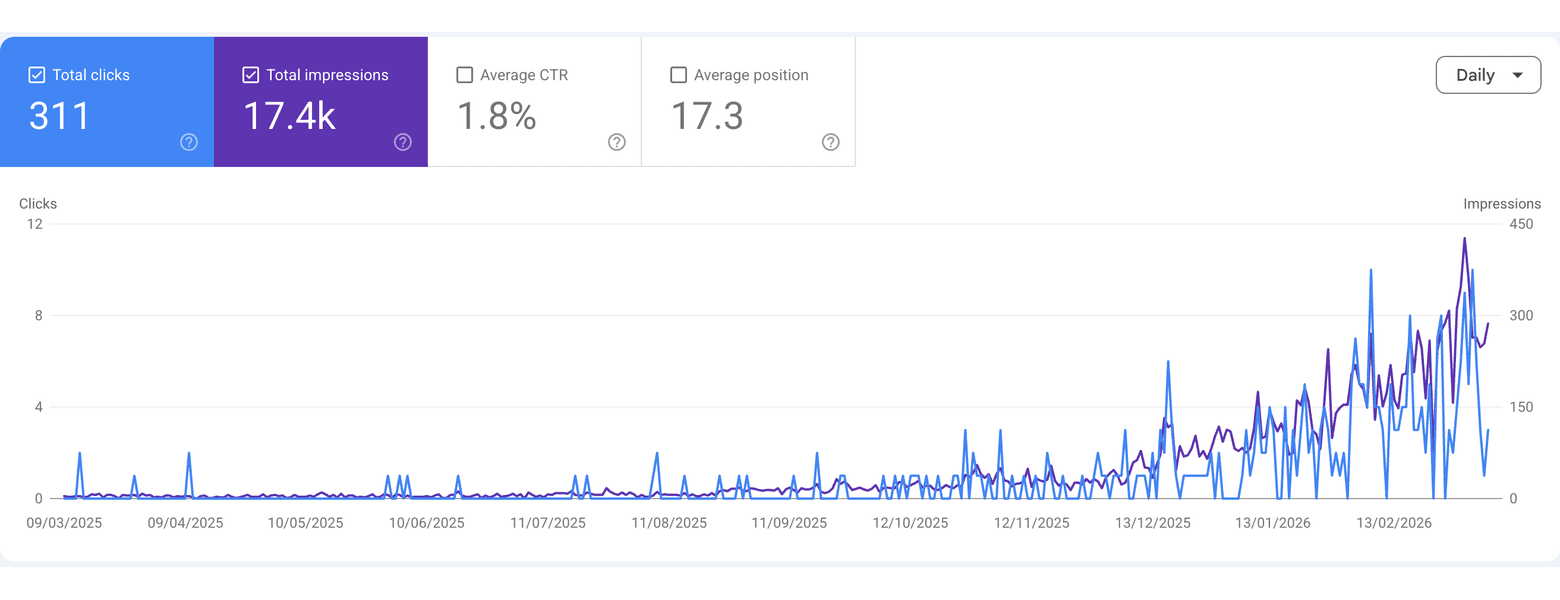Enable the Average CTR checkbox
The width and height of the screenshot is (1560, 600).
[x=465, y=75]
